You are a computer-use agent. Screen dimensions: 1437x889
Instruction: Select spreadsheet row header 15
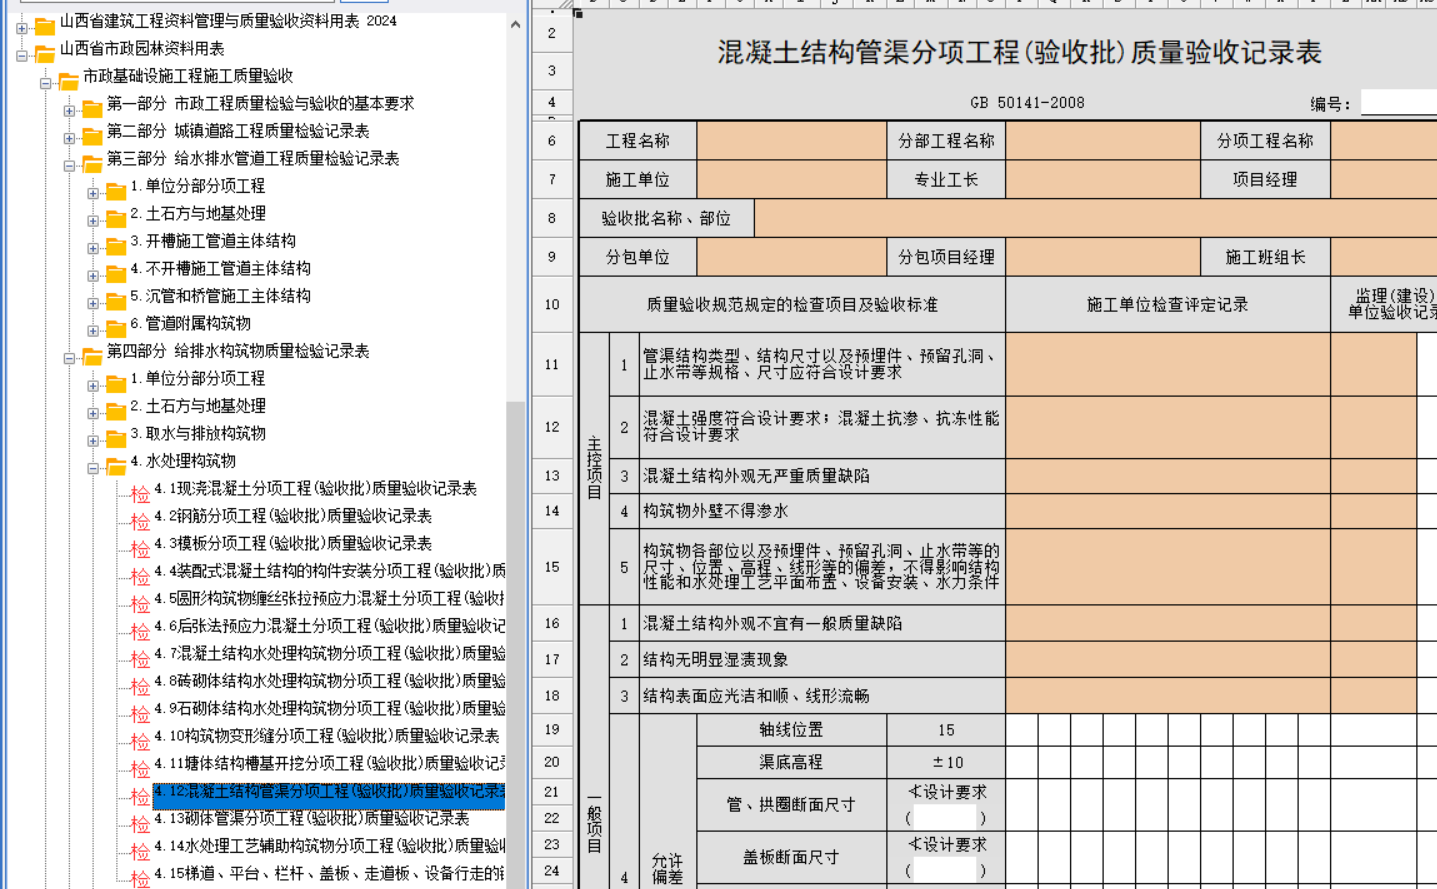click(x=552, y=566)
